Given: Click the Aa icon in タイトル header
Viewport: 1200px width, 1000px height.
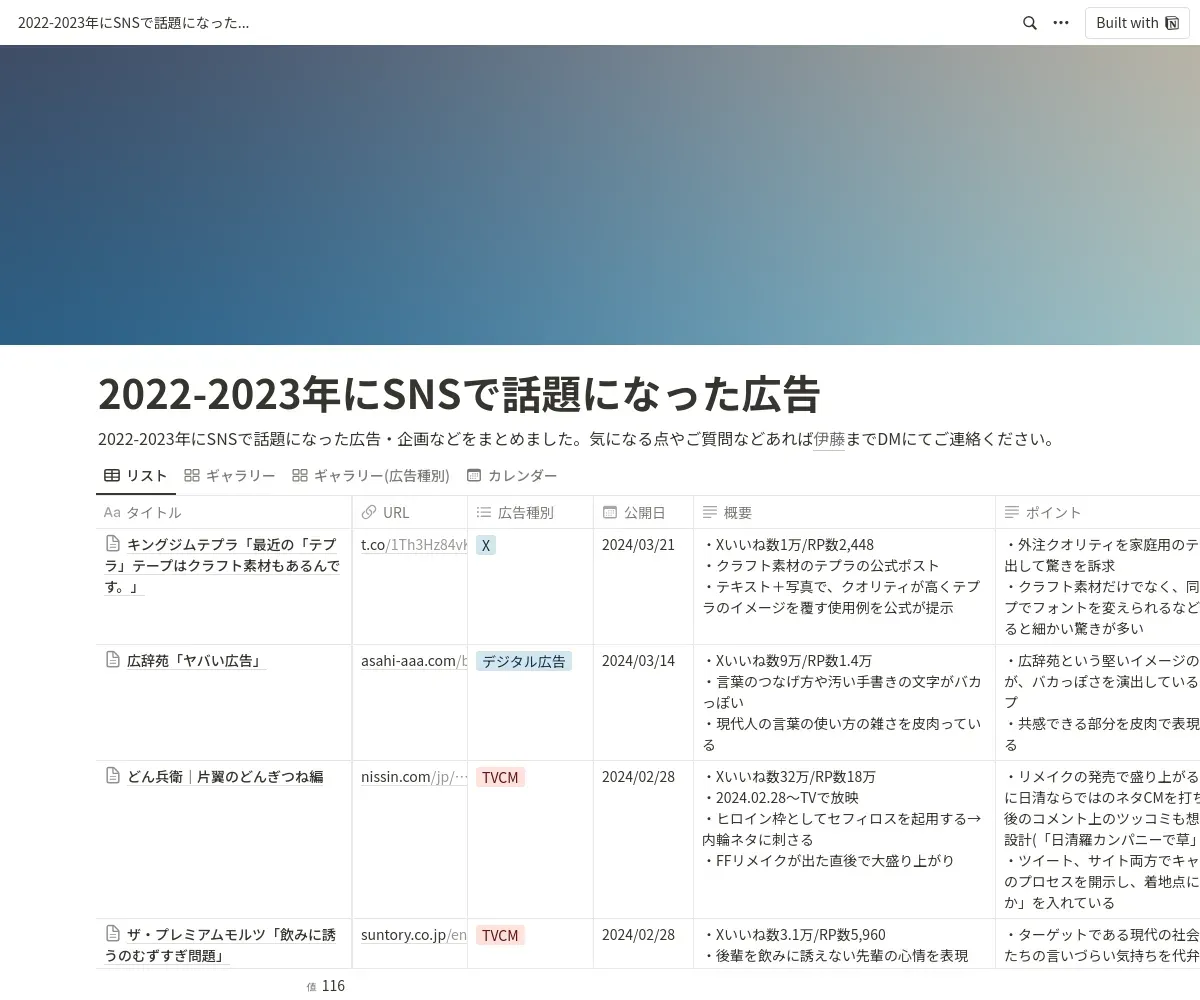Looking at the screenshot, I should coord(112,512).
